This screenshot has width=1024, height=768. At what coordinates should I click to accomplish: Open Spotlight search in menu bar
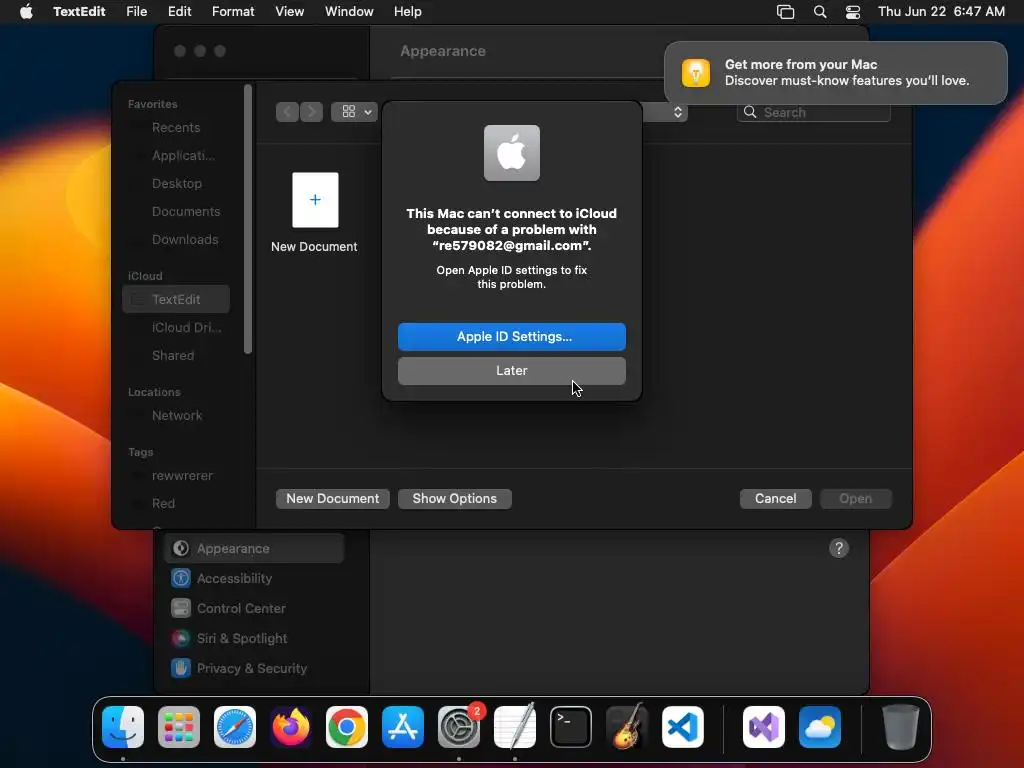820,11
